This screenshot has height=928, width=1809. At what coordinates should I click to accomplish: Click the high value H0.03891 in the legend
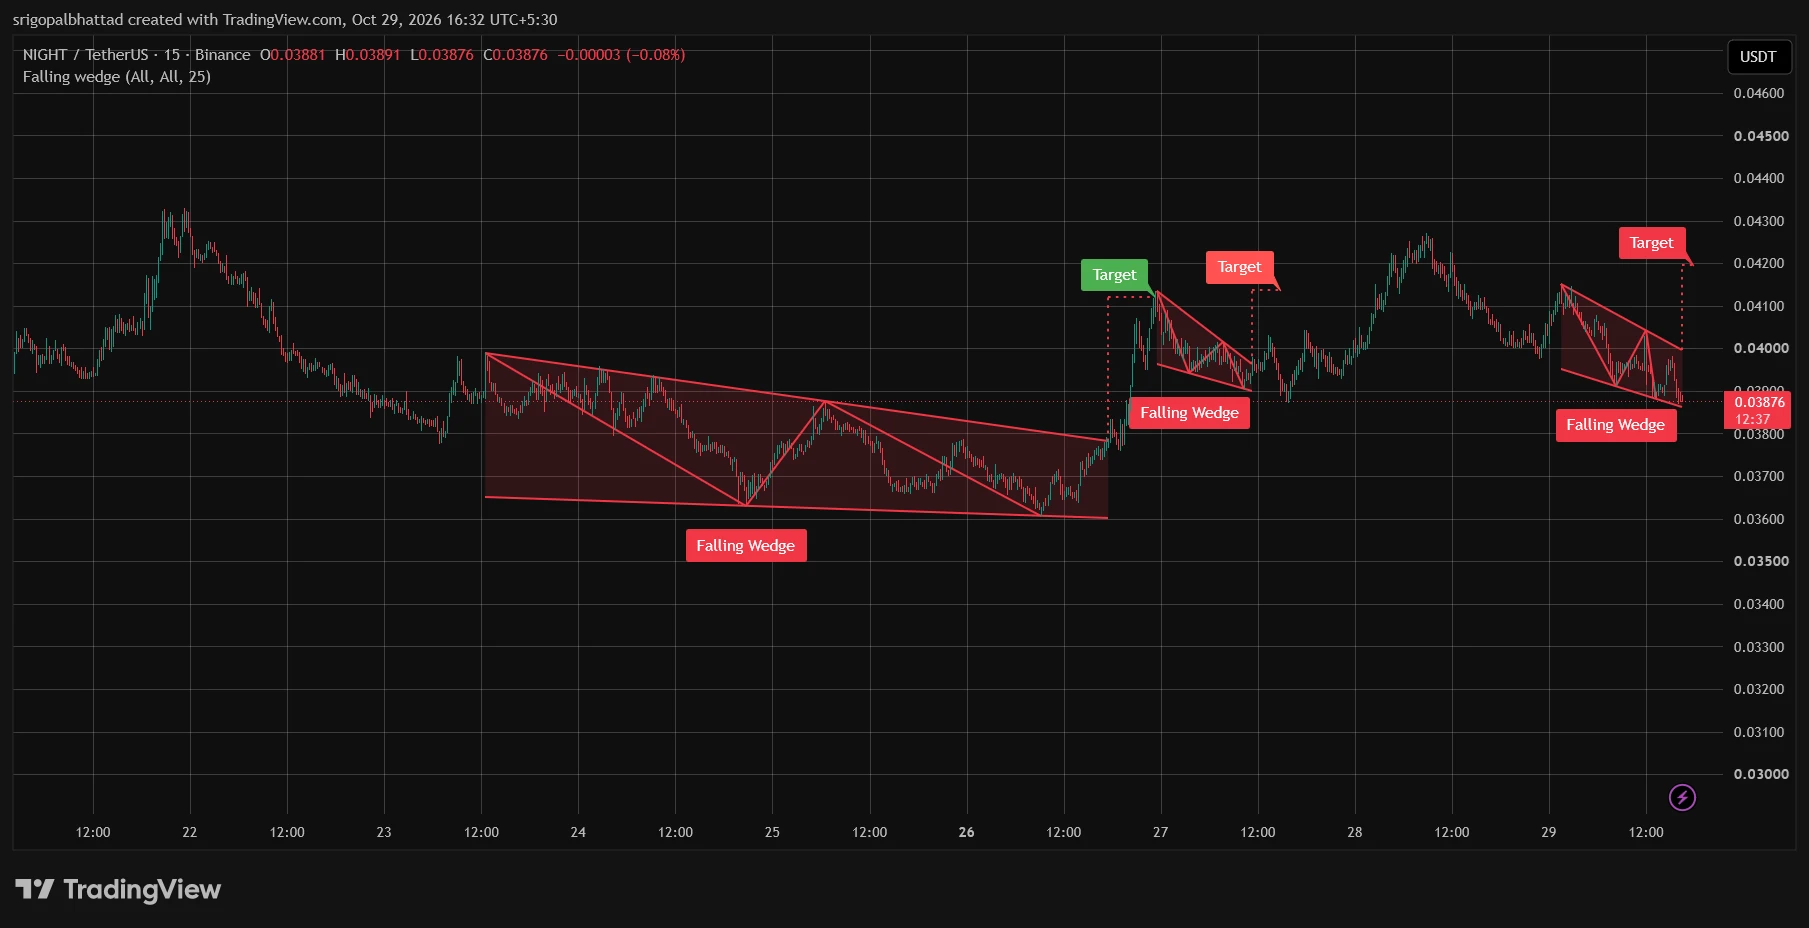(x=368, y=55)
